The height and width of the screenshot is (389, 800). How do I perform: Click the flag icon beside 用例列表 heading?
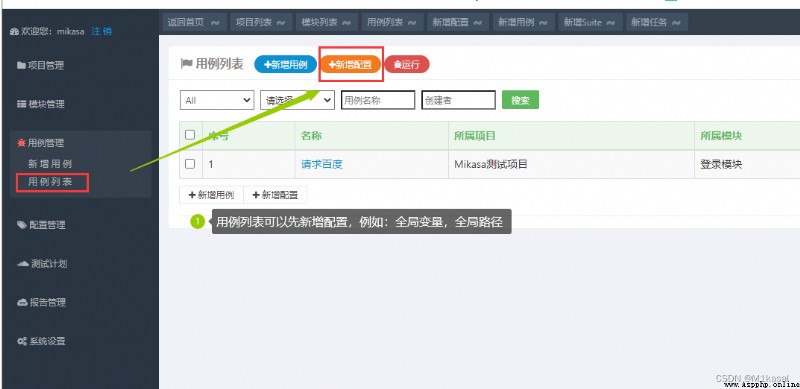pos(187,64)
